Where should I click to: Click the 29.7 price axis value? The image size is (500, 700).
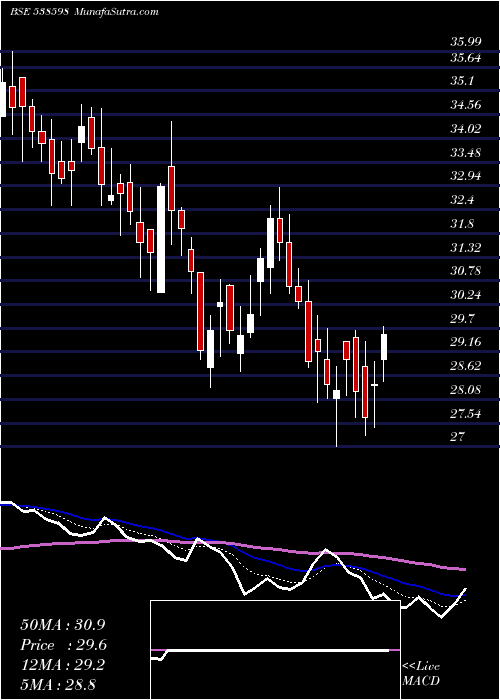463,318
